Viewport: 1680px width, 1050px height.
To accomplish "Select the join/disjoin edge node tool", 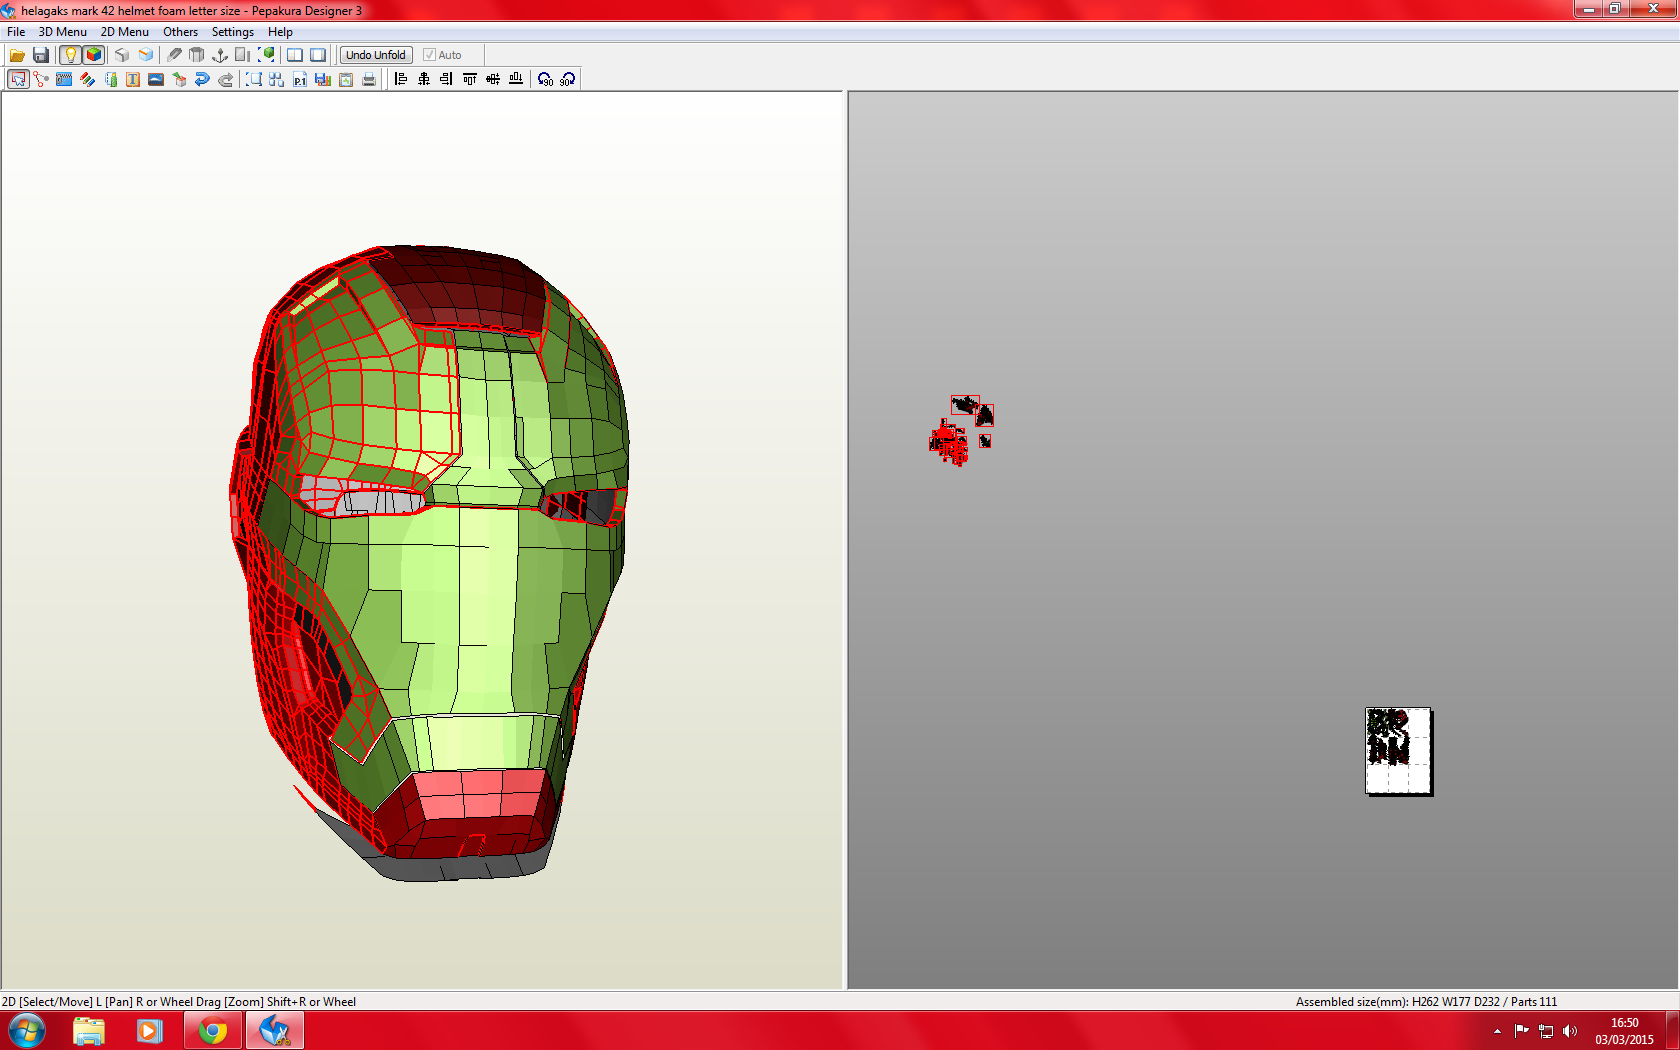I will [41, 79].
